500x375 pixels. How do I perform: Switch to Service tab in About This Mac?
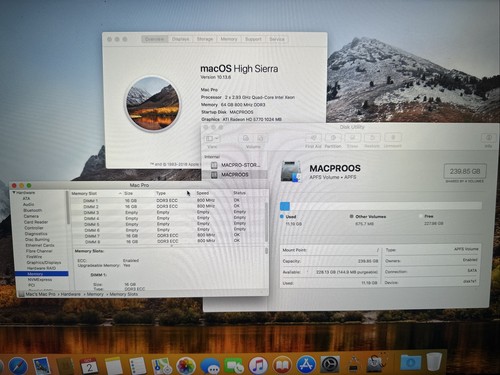[277, 39]
